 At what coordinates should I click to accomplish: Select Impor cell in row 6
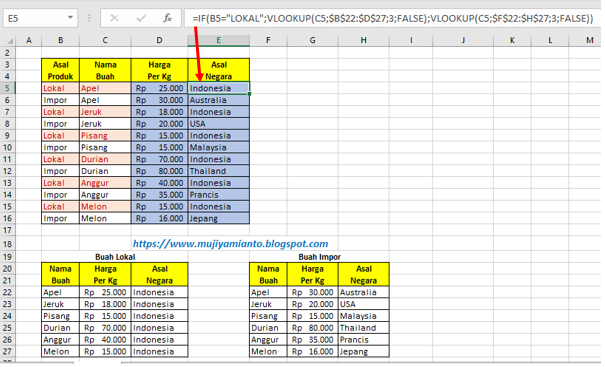(61, 100)
